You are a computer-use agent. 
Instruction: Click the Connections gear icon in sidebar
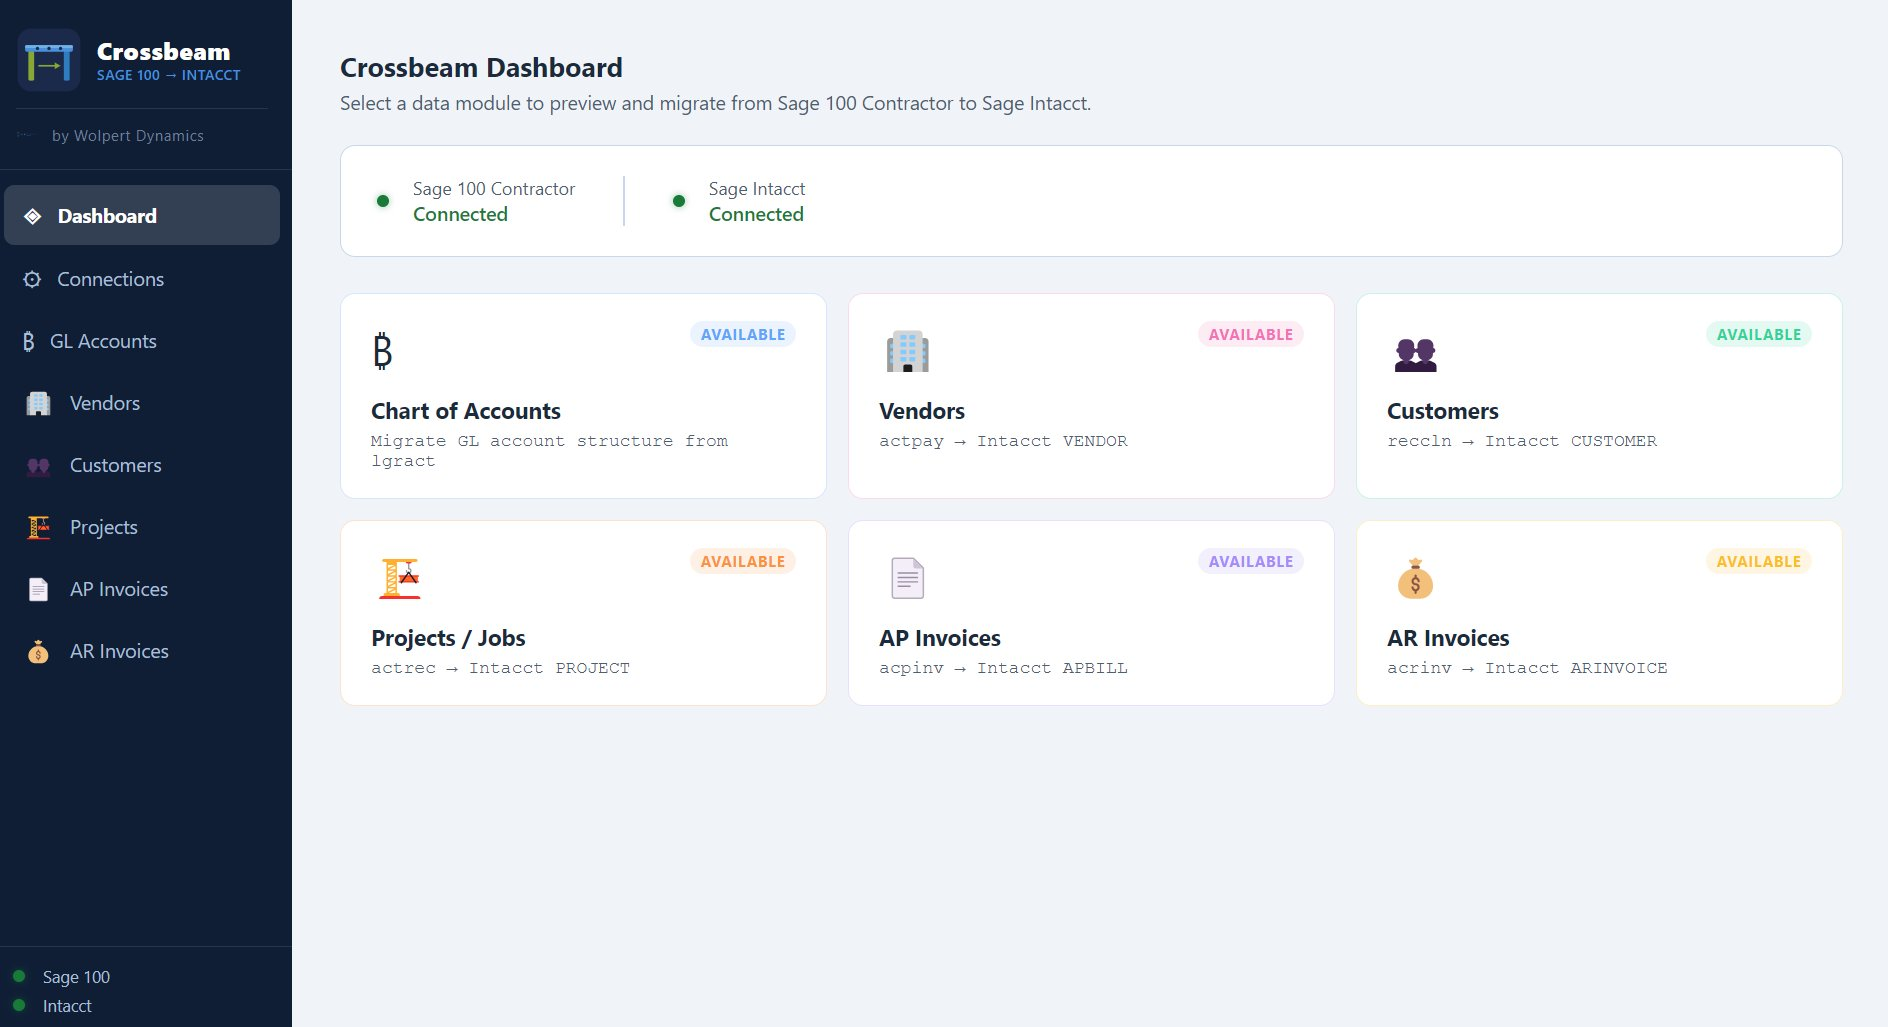pyautogui.click(x=33, y=279)
